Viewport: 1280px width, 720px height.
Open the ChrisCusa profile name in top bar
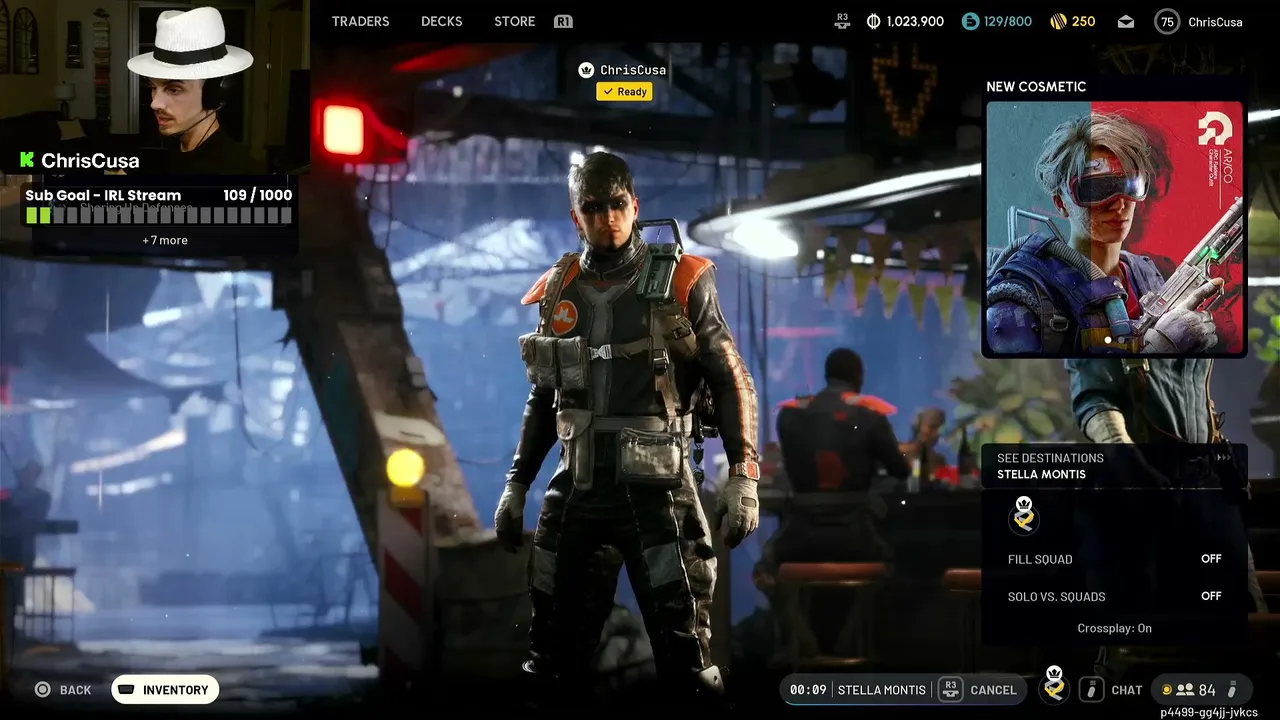(x=1217, y=21)
